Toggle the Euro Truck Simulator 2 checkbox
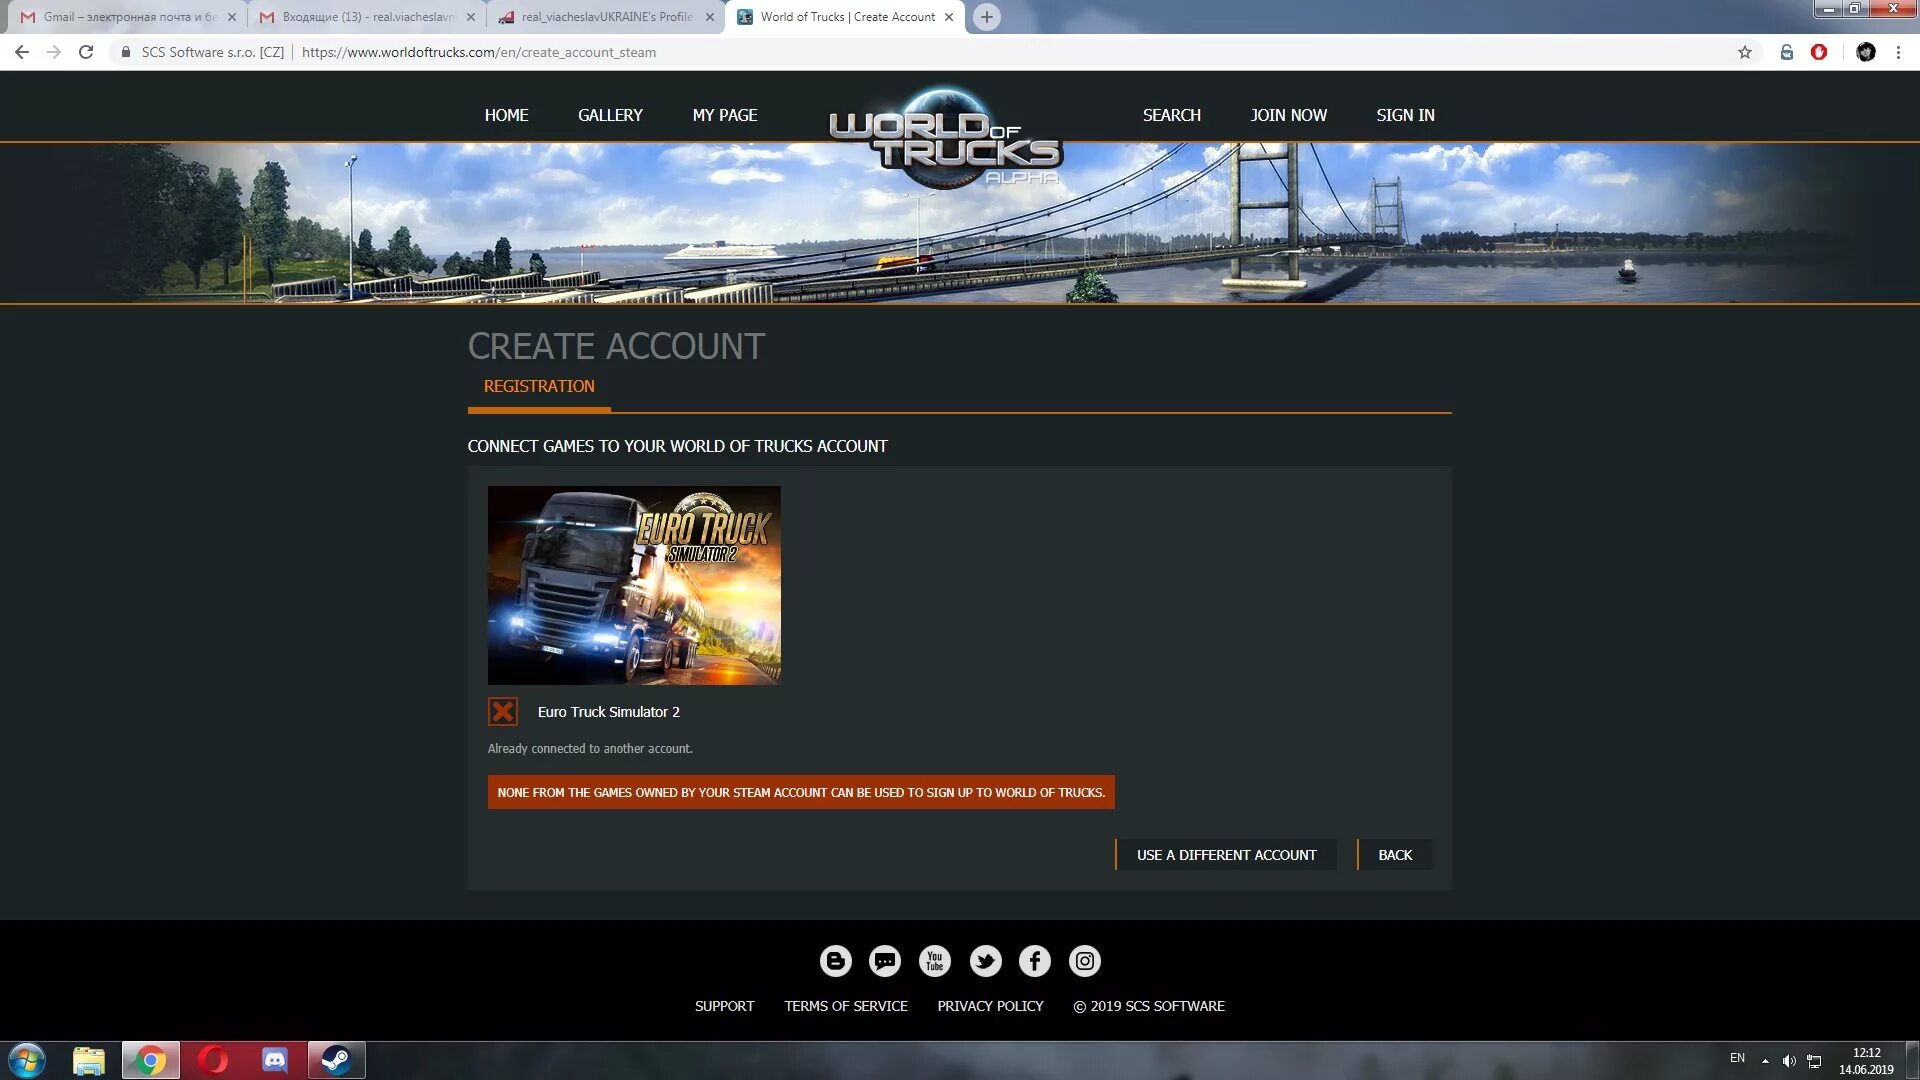The height and width of the screenshot is (1080, 1920). click(x=503, y=712)
